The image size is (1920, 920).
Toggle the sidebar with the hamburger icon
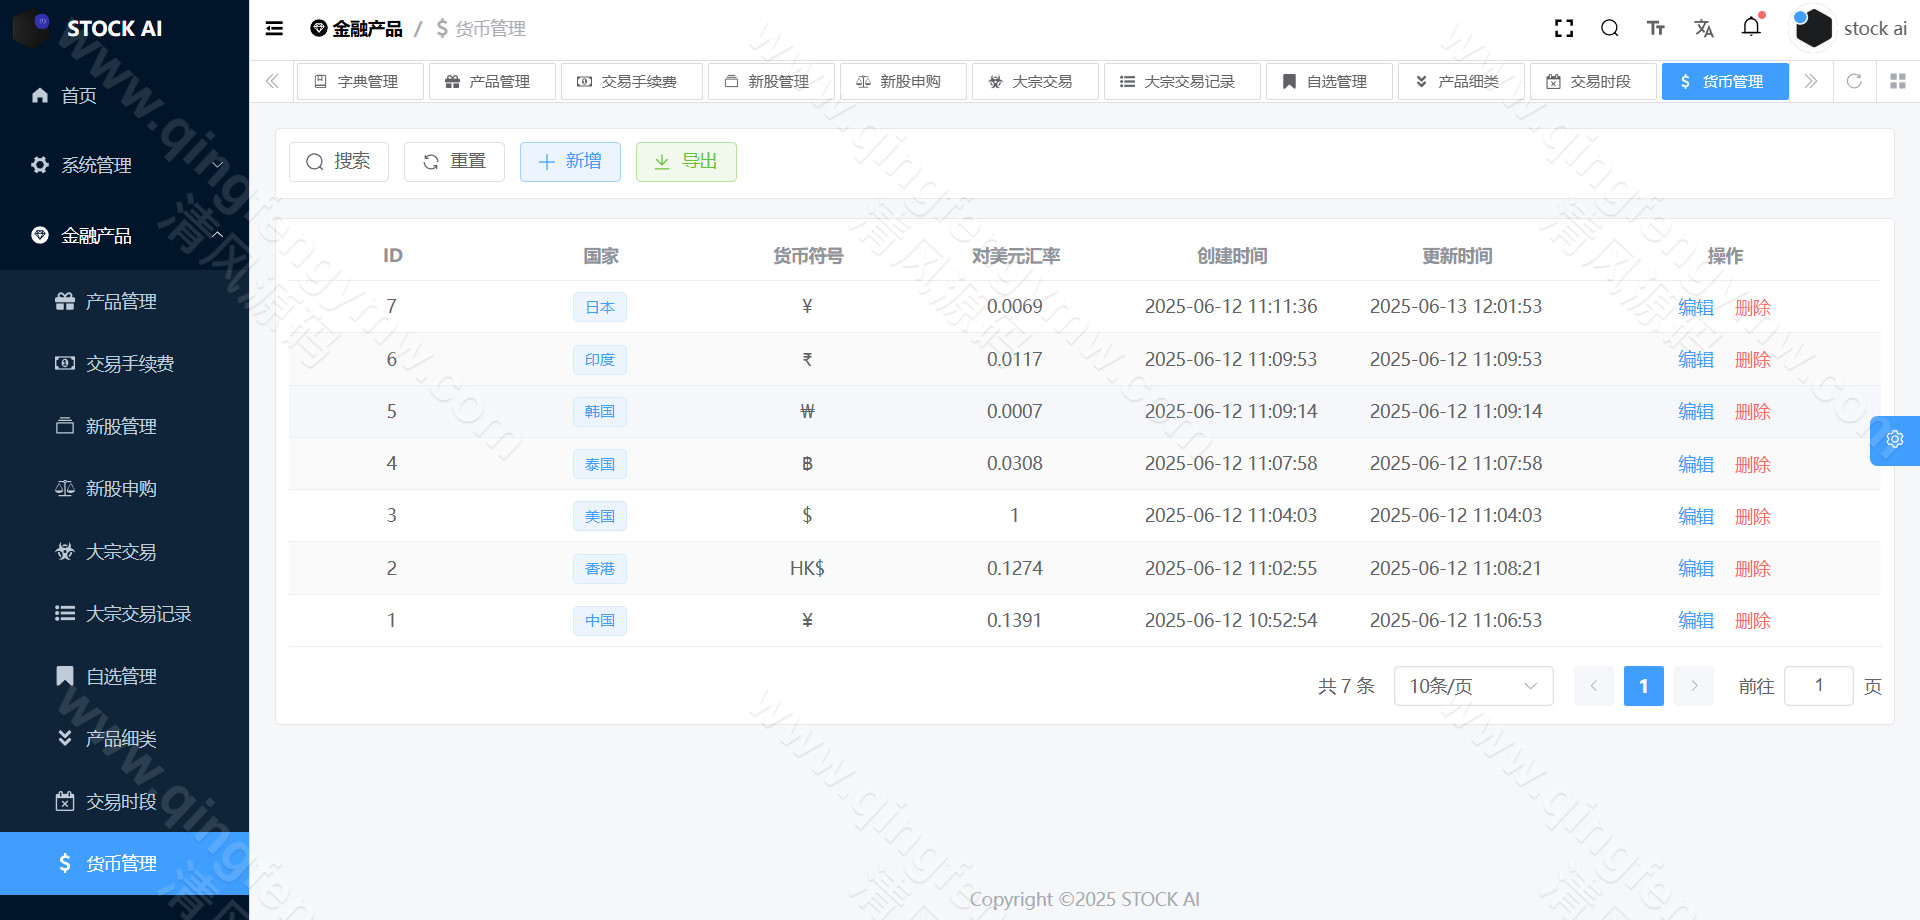273,28
